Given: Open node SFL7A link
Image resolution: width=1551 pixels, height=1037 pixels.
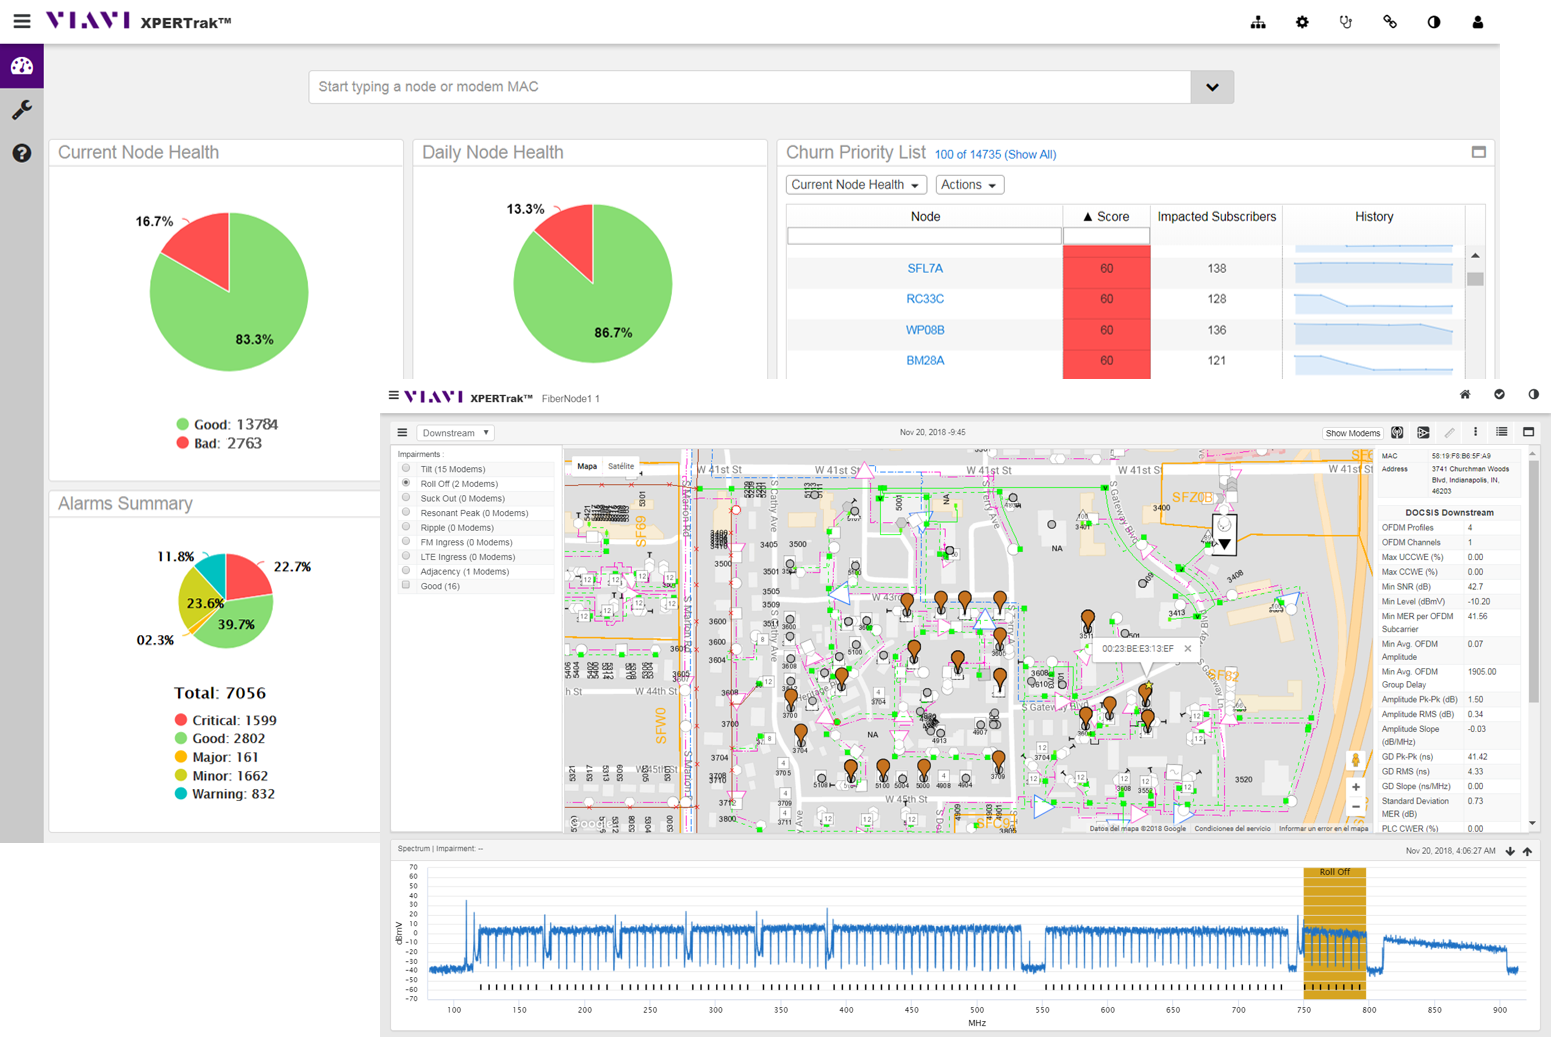Looking at the screenshot, I should point(925,268).
